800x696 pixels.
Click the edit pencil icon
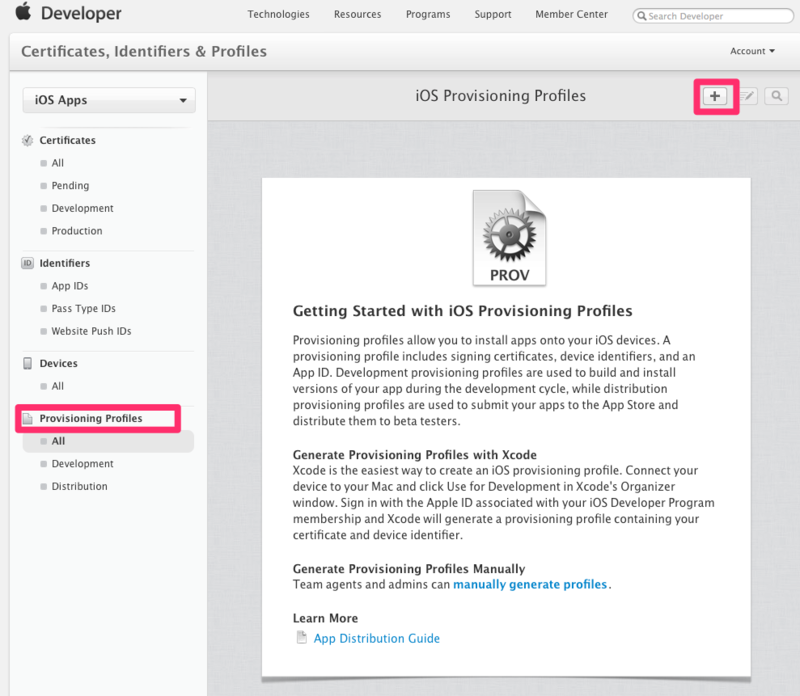click(x=747, y=96)
